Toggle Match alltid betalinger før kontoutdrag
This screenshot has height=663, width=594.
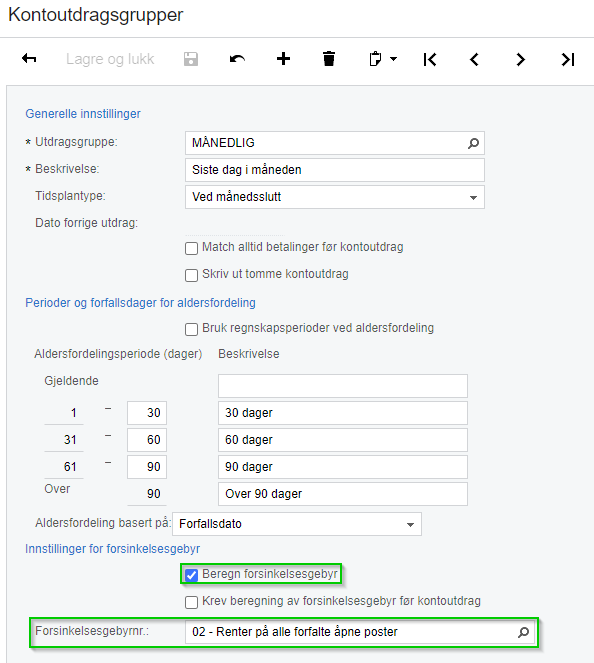192,248
